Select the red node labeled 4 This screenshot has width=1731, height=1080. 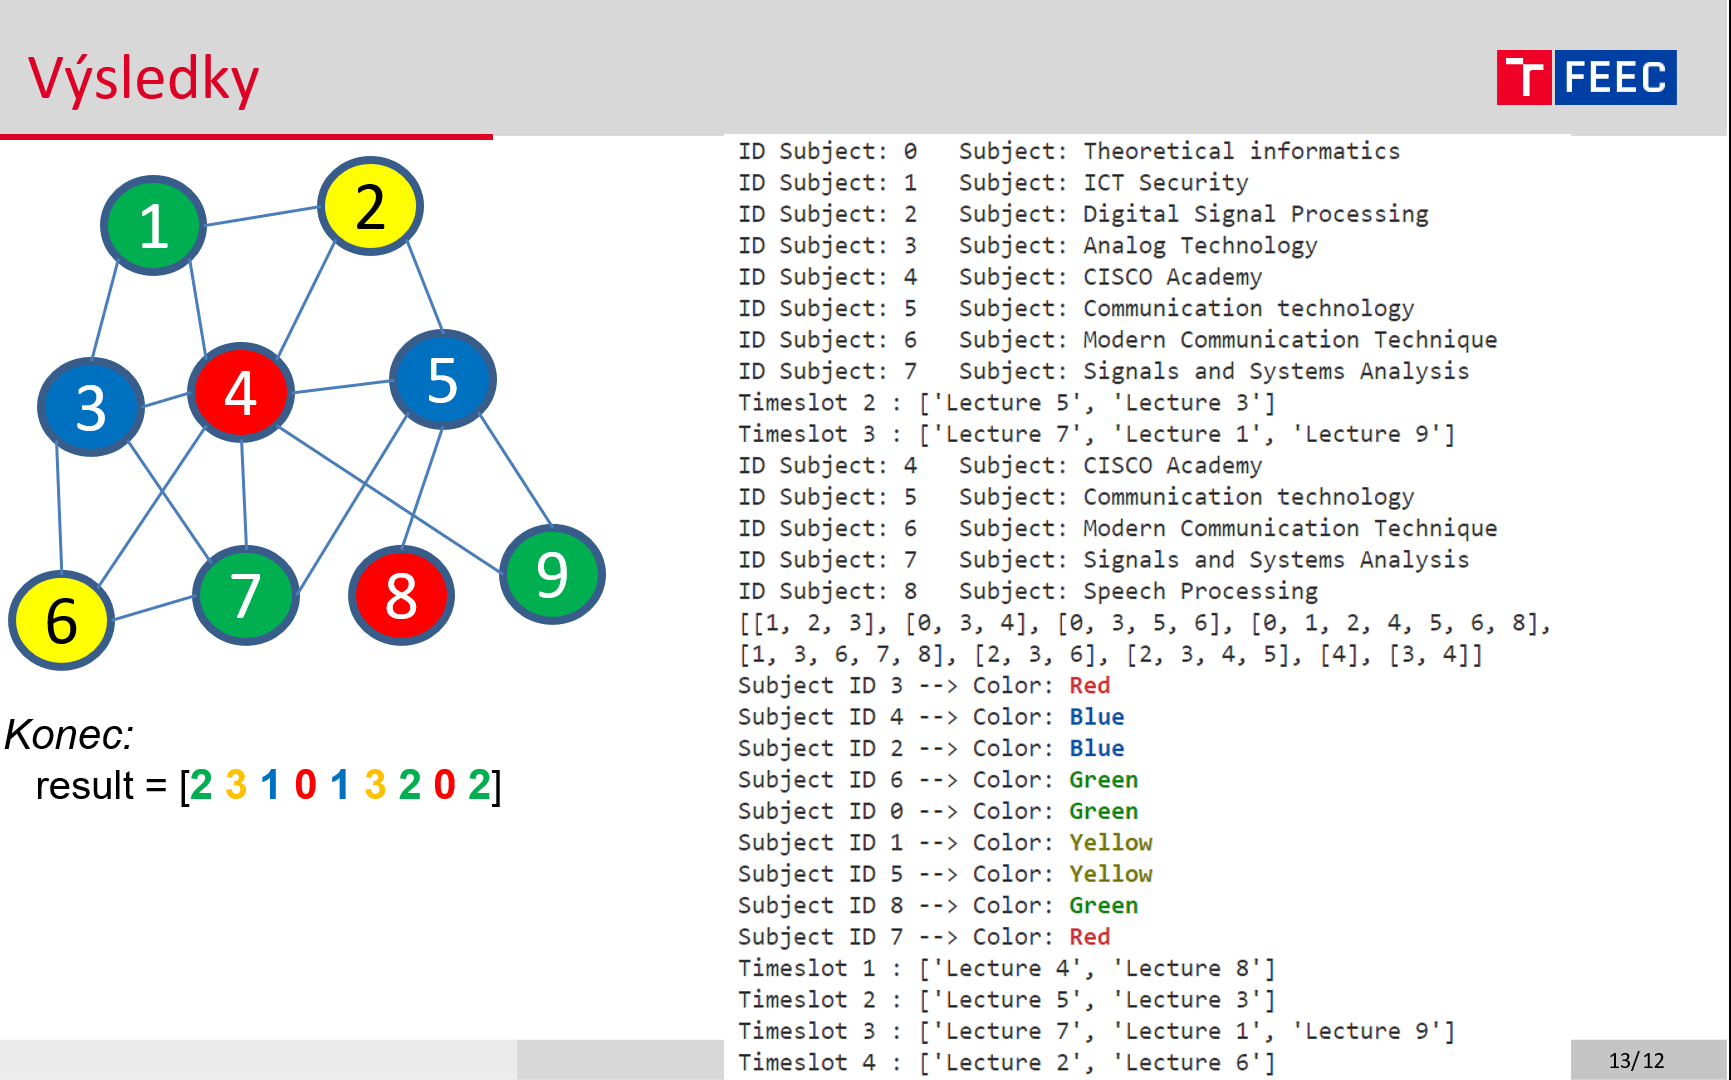240,391
